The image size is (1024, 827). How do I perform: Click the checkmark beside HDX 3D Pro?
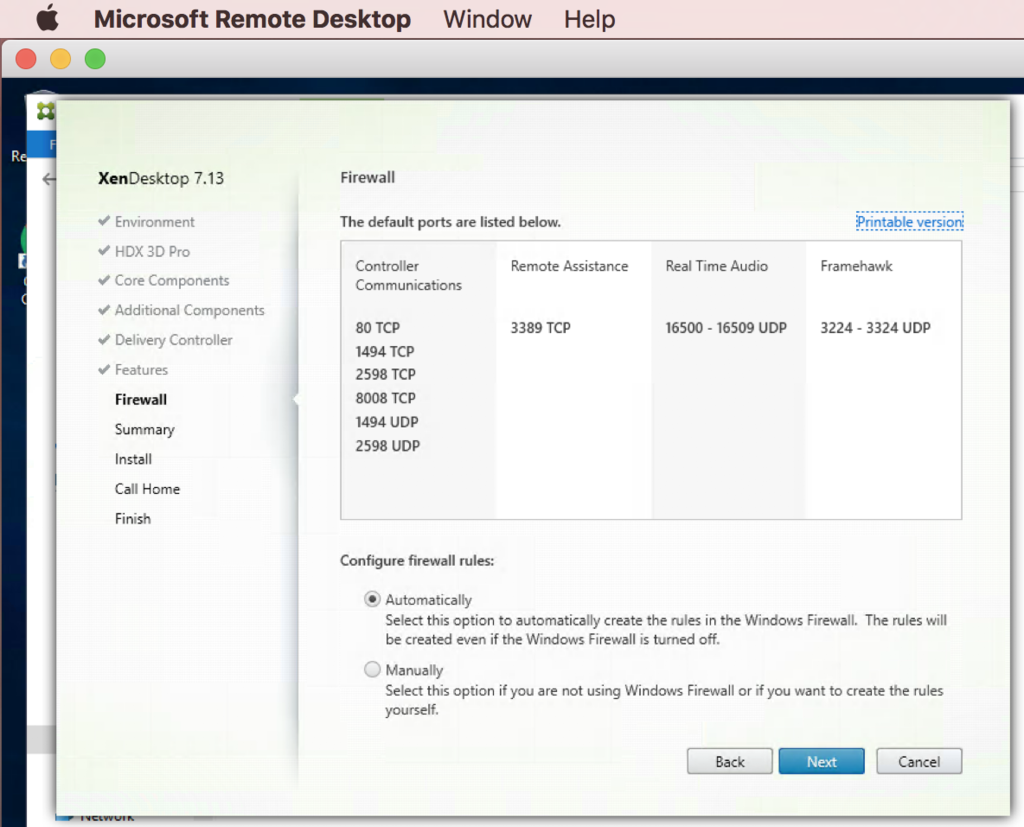click(x=104, y=251)
